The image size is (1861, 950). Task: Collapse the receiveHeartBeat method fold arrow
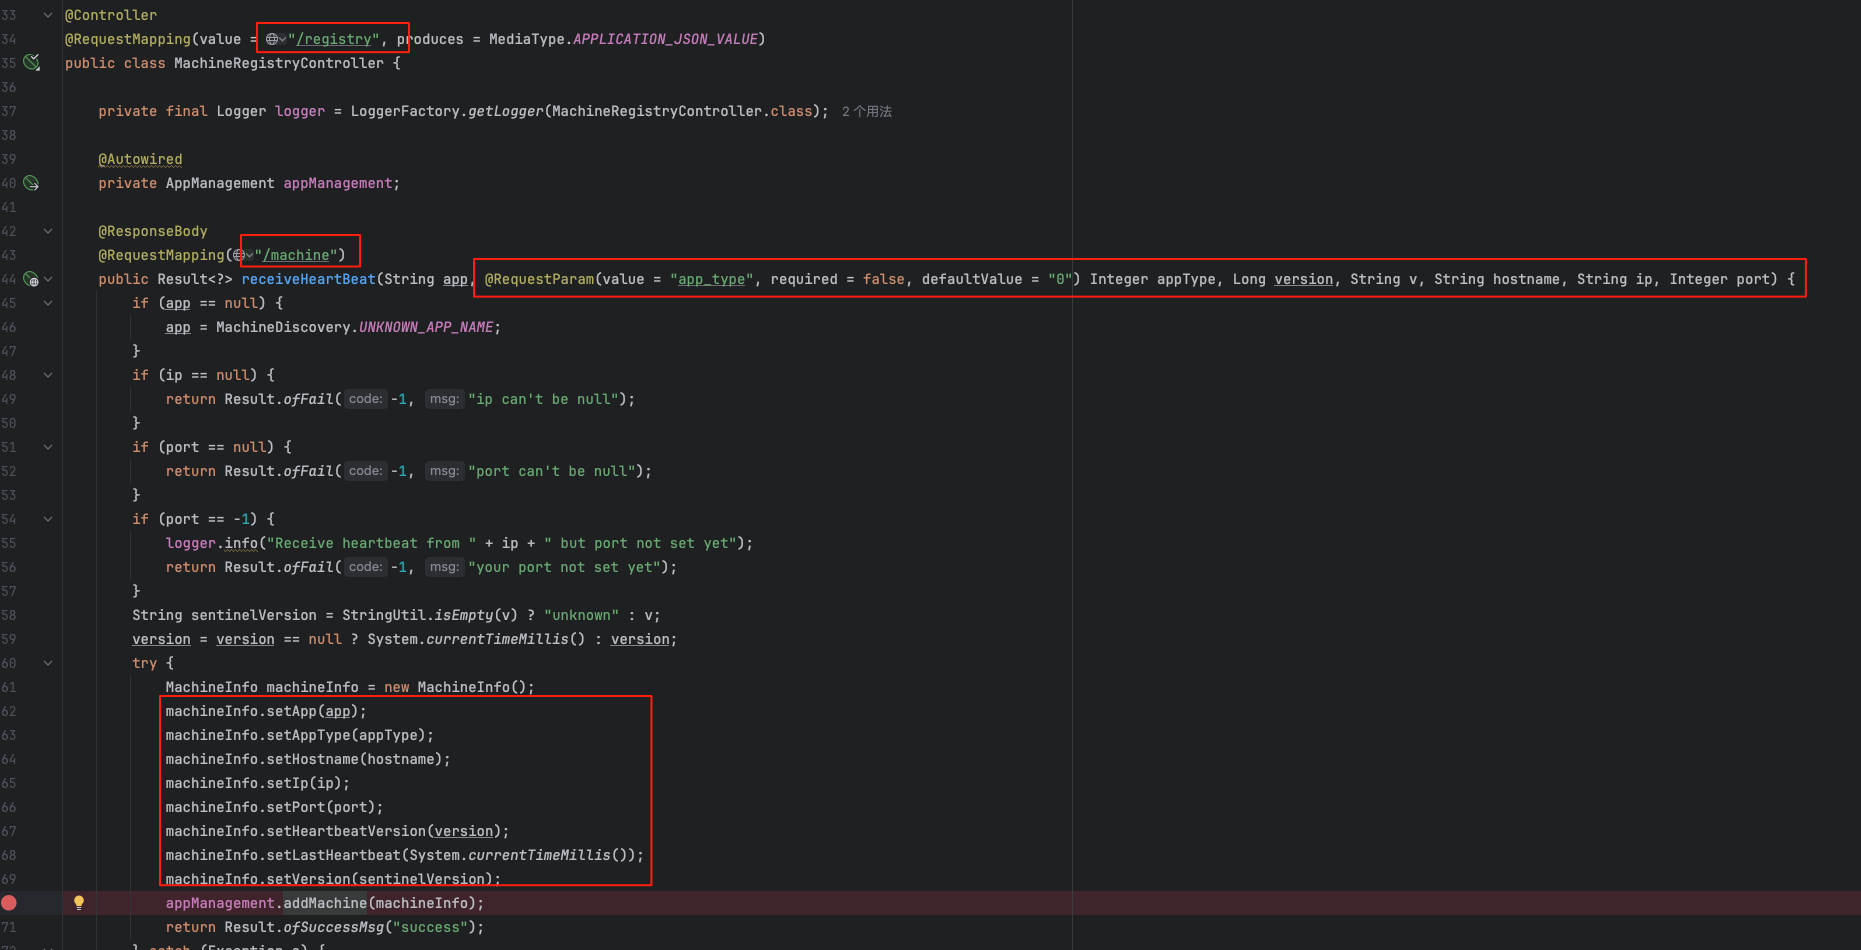[x=48, y=279]
